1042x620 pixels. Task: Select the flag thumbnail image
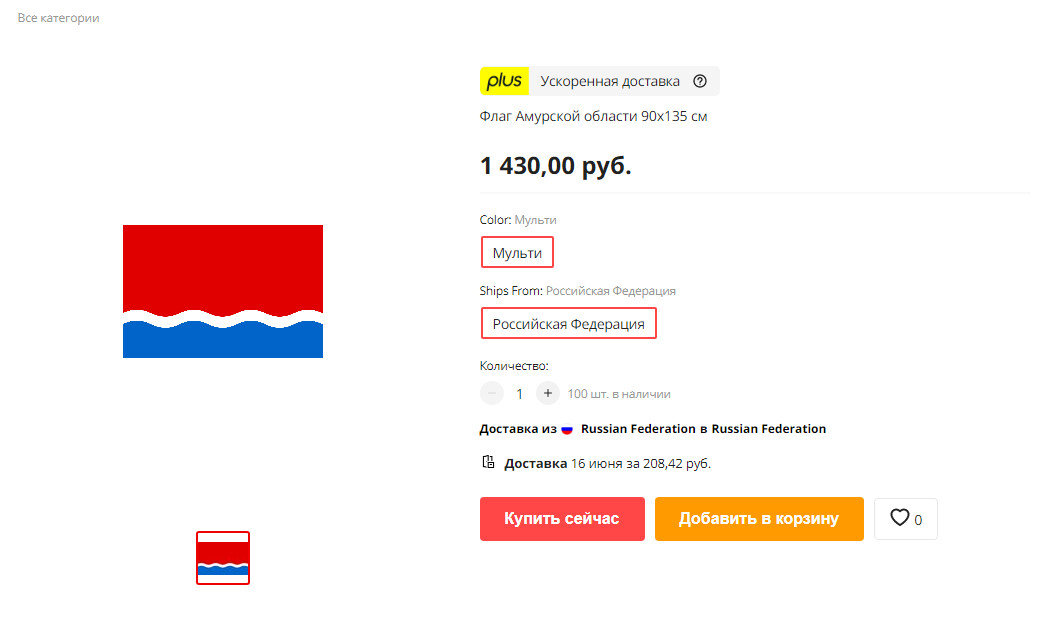[x=223, y=558]
